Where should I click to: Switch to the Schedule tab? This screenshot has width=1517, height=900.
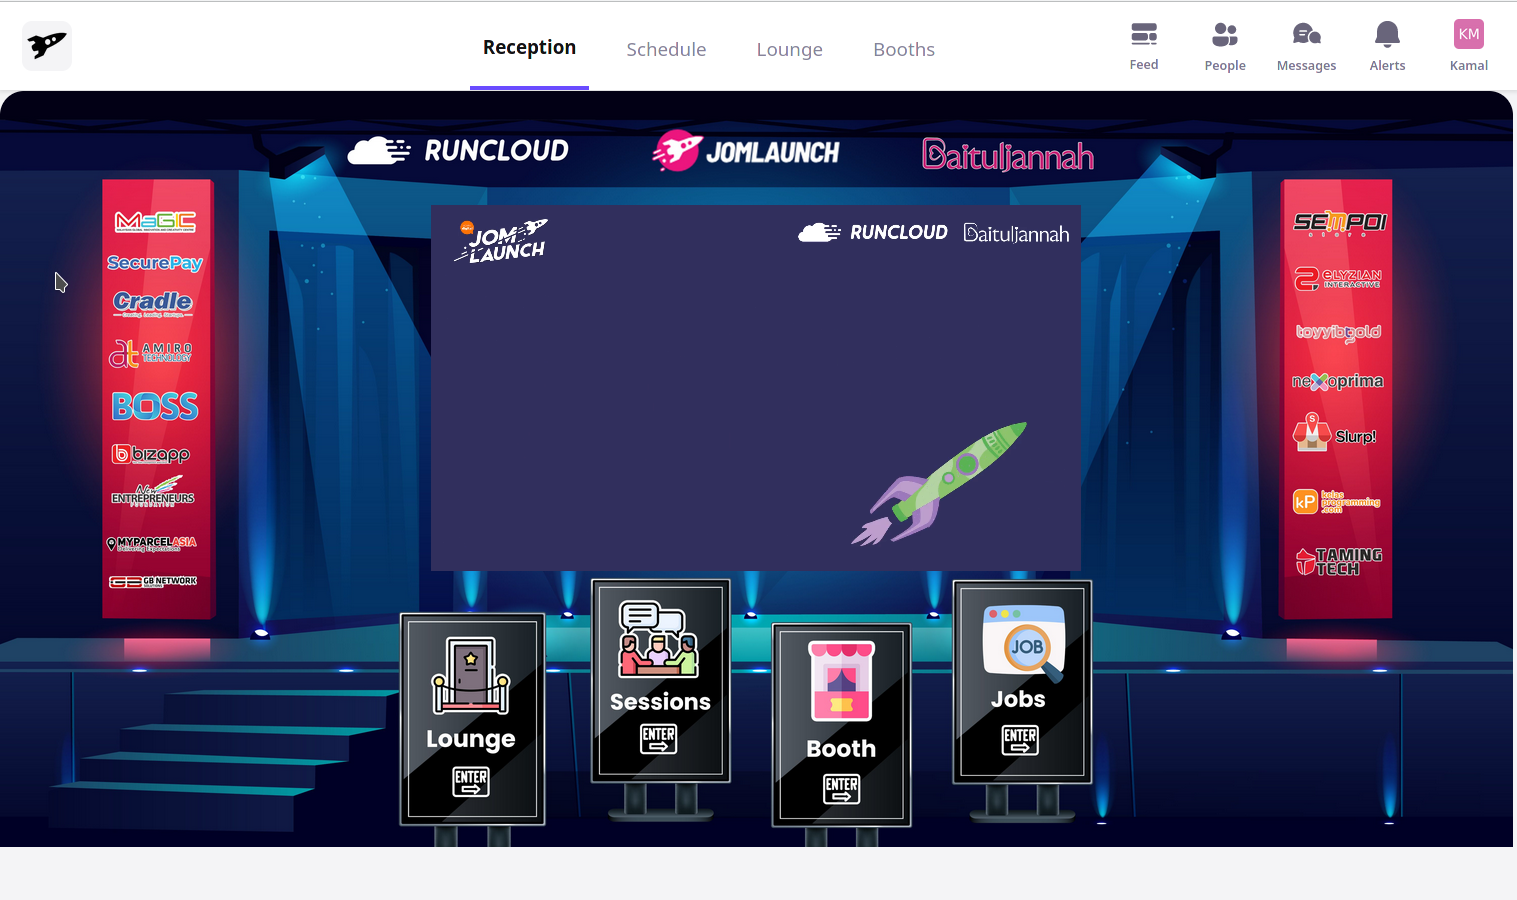coord(666,49)
